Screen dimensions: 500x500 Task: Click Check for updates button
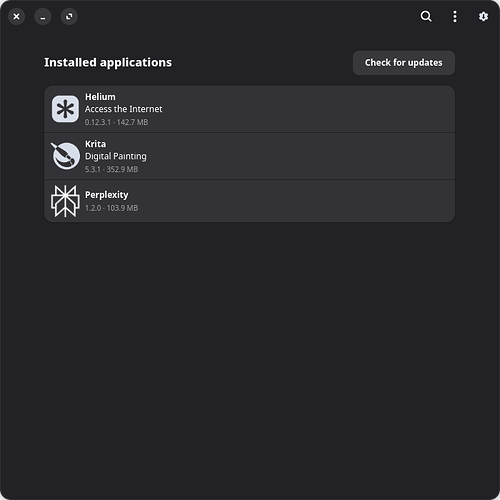coord(404,63)
